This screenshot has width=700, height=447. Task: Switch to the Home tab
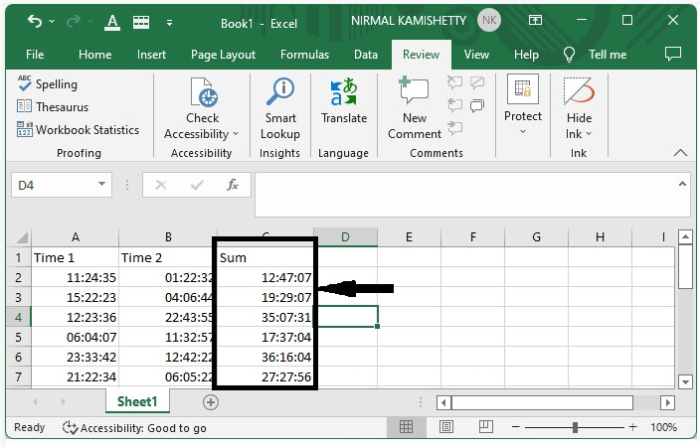click(x=95, y=54)
